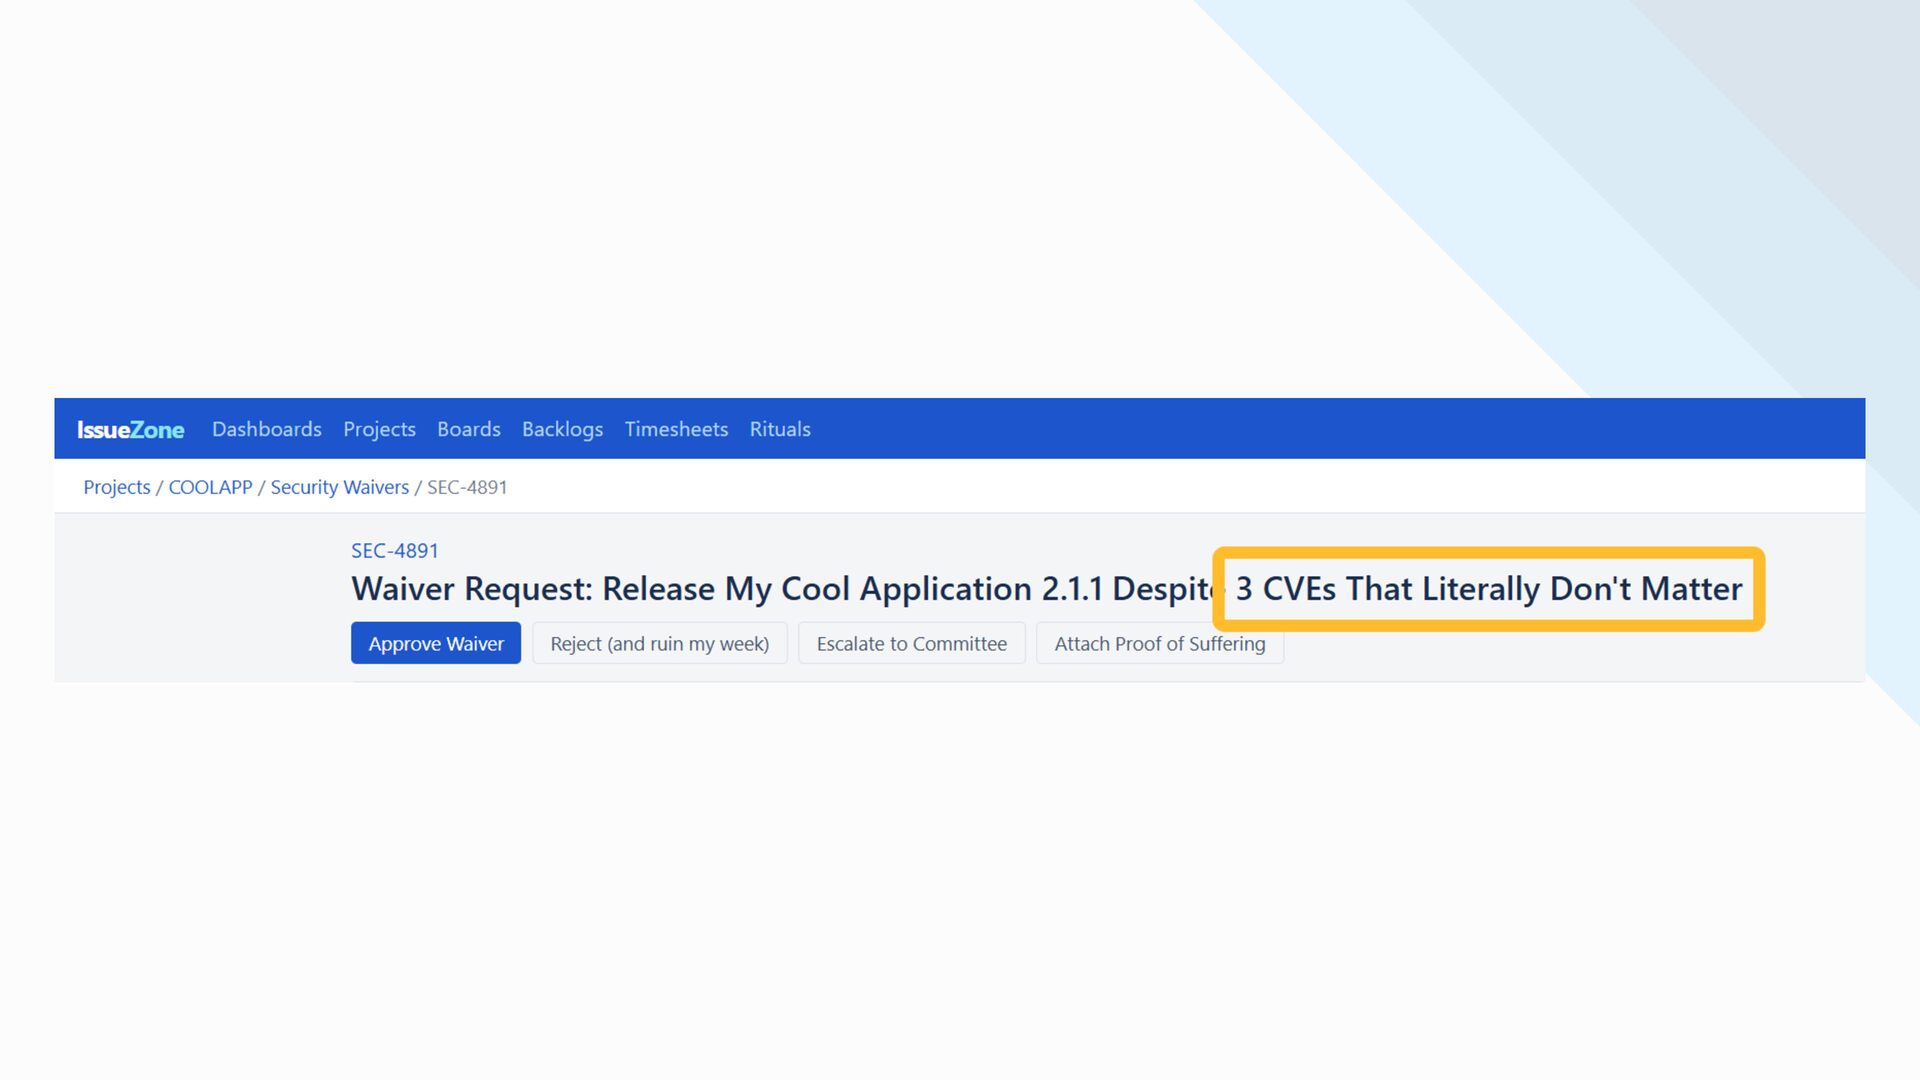Navigate to the COOLAPP breadcrumb
This screenshot has width=1920, height=1080.
click(x=210, y=487)
